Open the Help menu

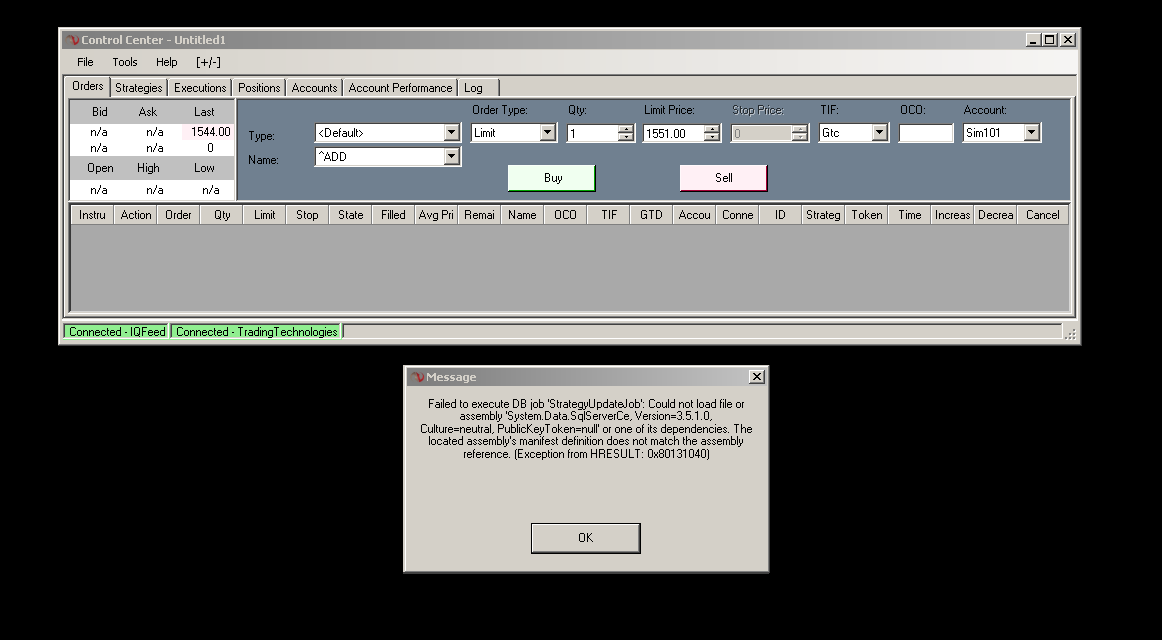tap(167, 62)
